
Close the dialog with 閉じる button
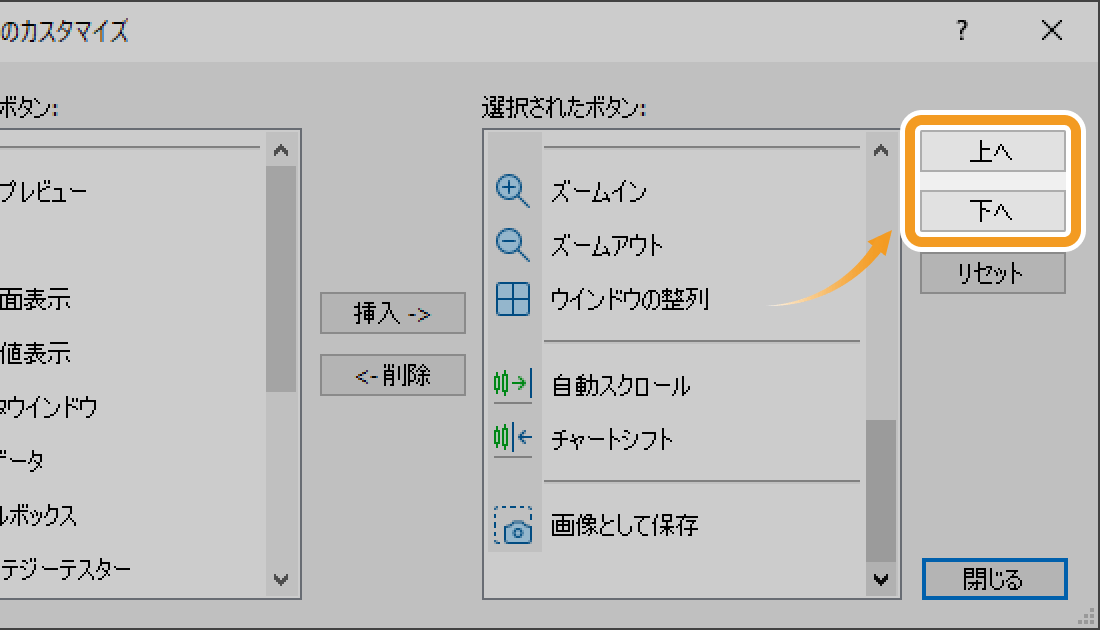click(995, 579)
